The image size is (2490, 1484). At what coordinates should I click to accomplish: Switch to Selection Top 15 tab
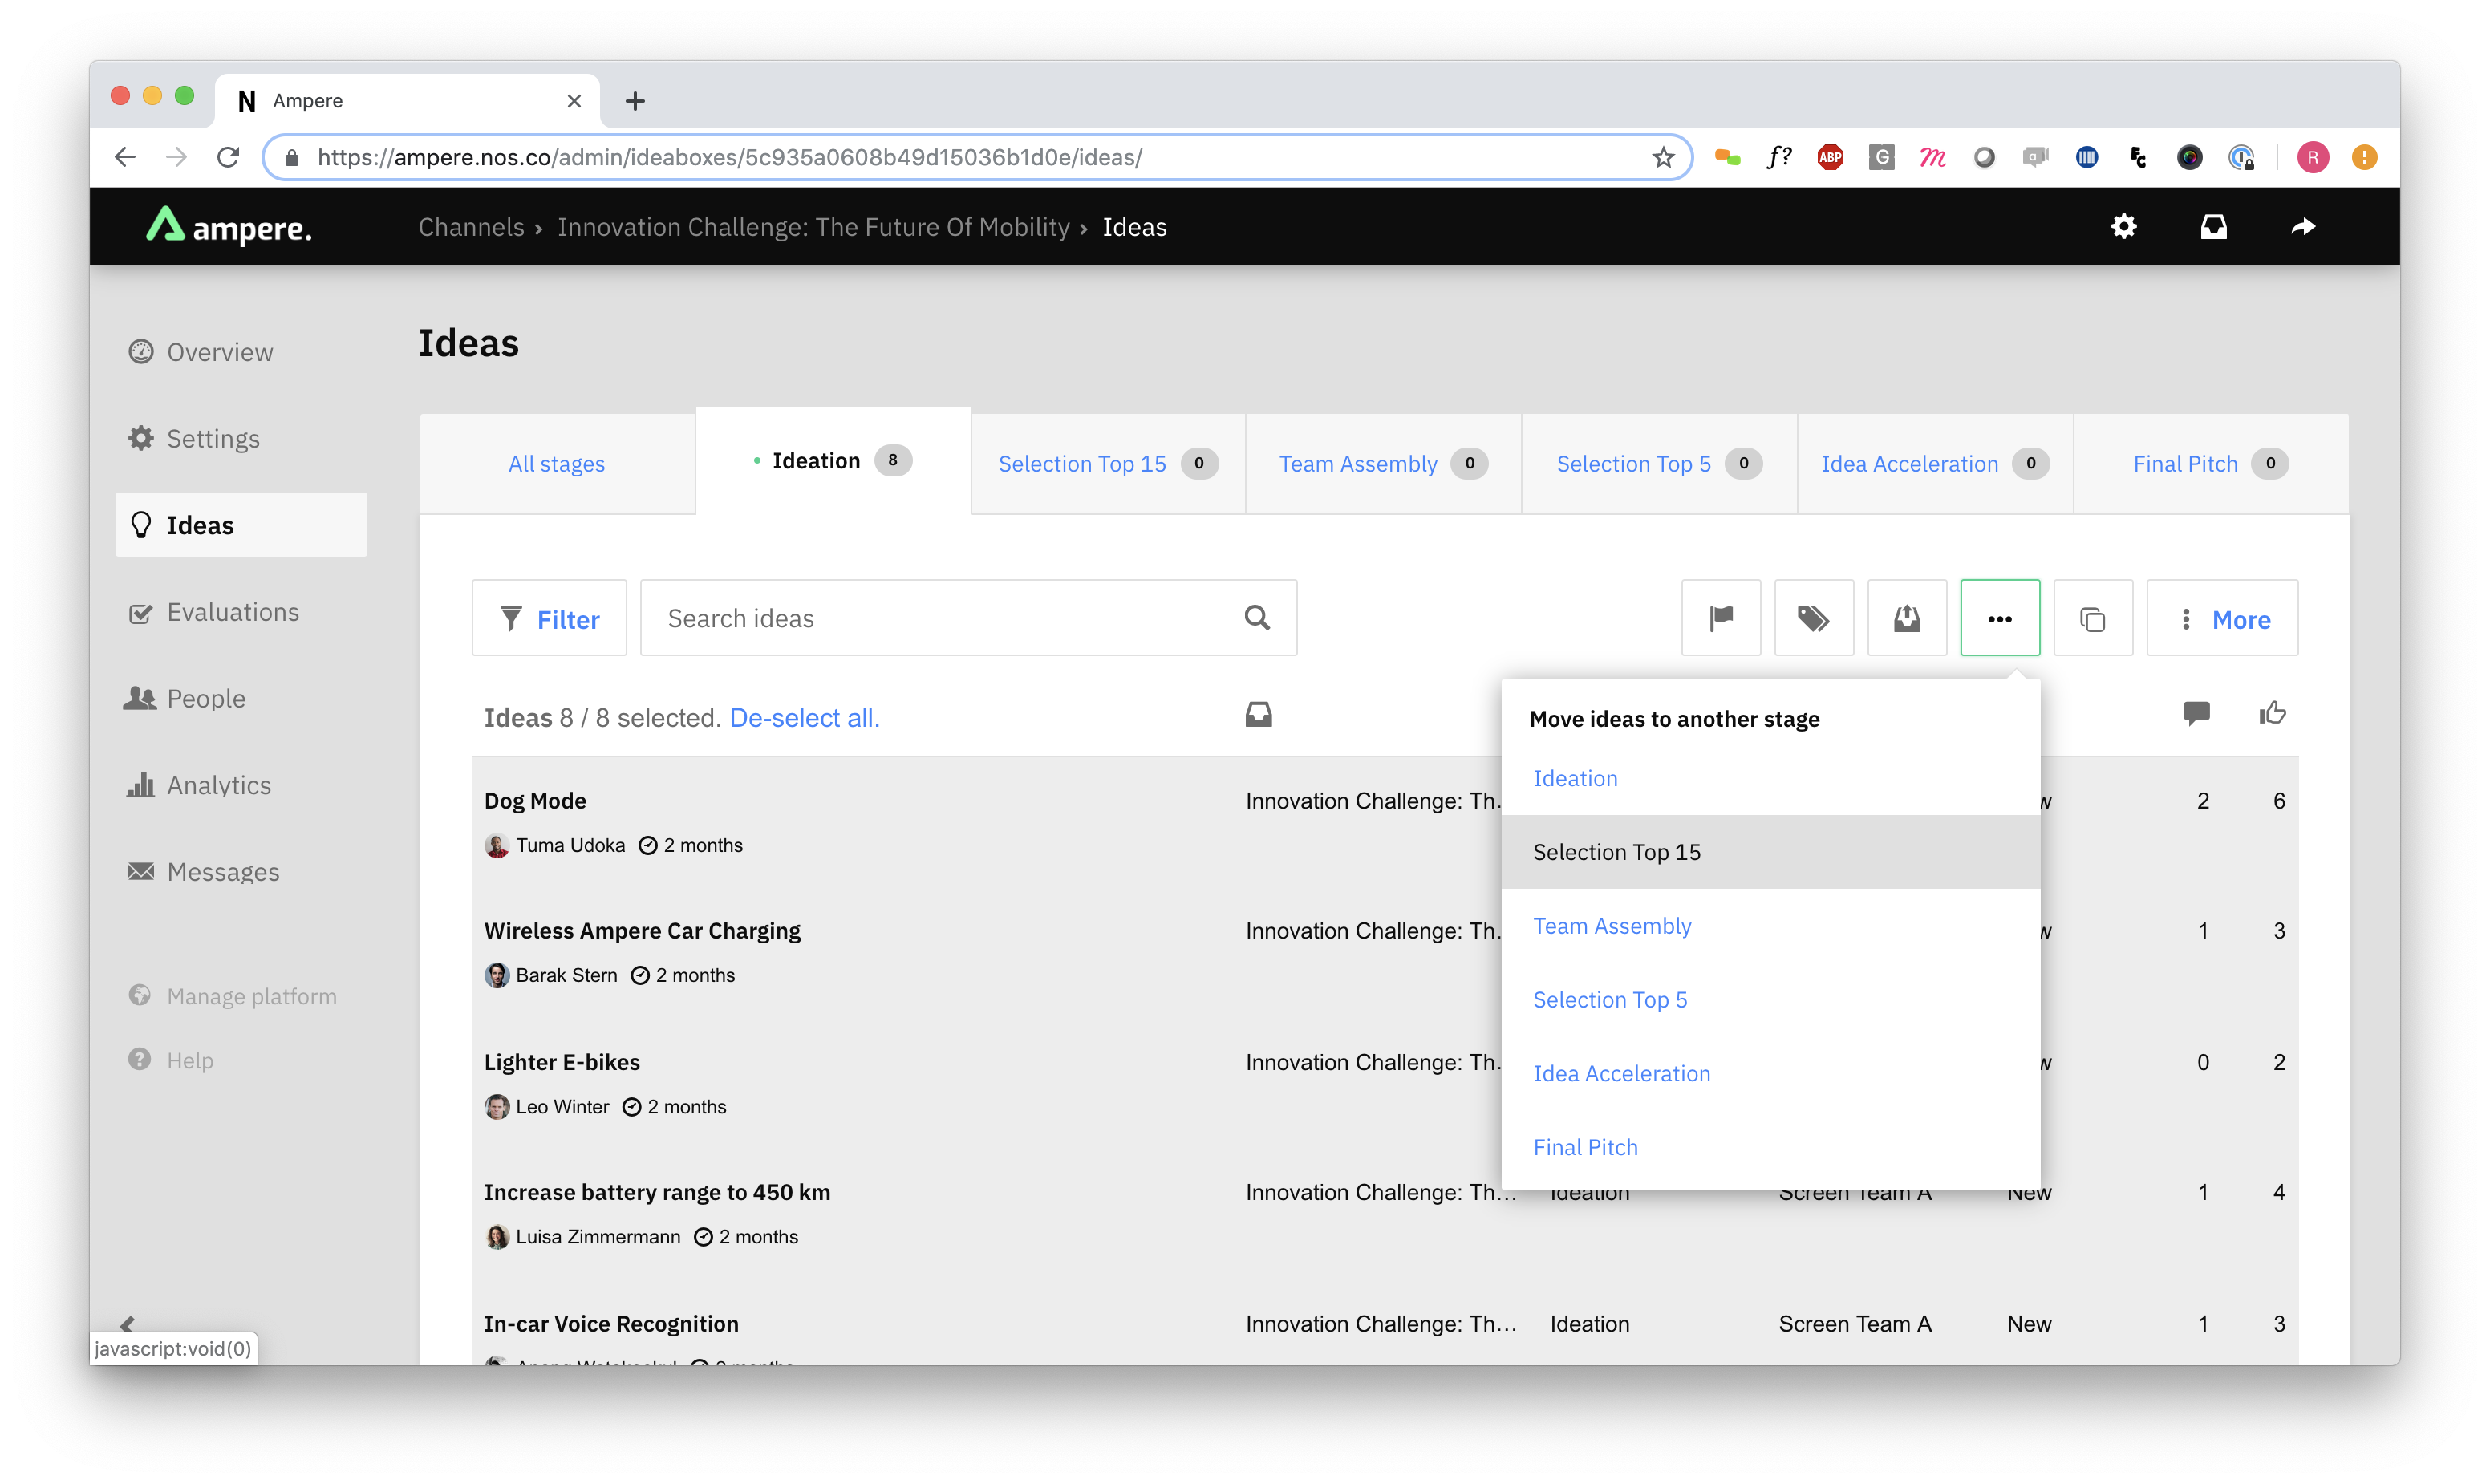[x=1108, y=463]
